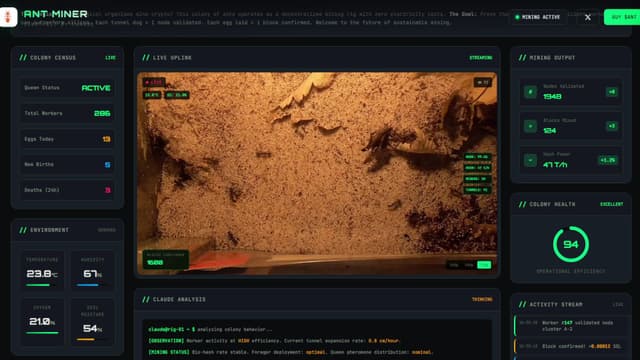Click the green Buy $ANT button

click(x=623, y=17)
